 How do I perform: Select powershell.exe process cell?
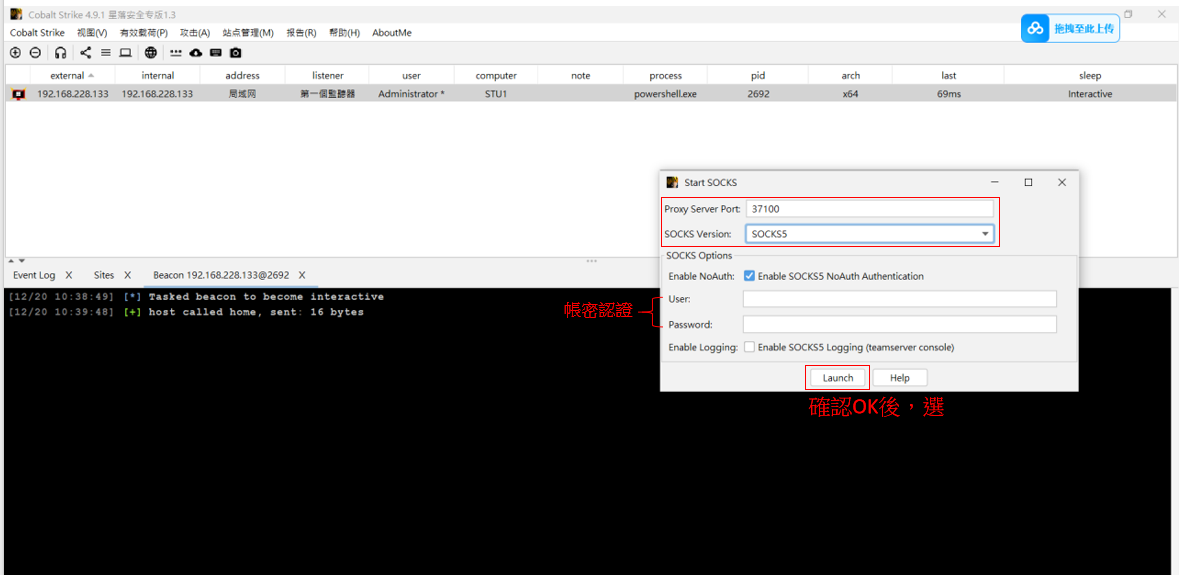tap(665, 94)
